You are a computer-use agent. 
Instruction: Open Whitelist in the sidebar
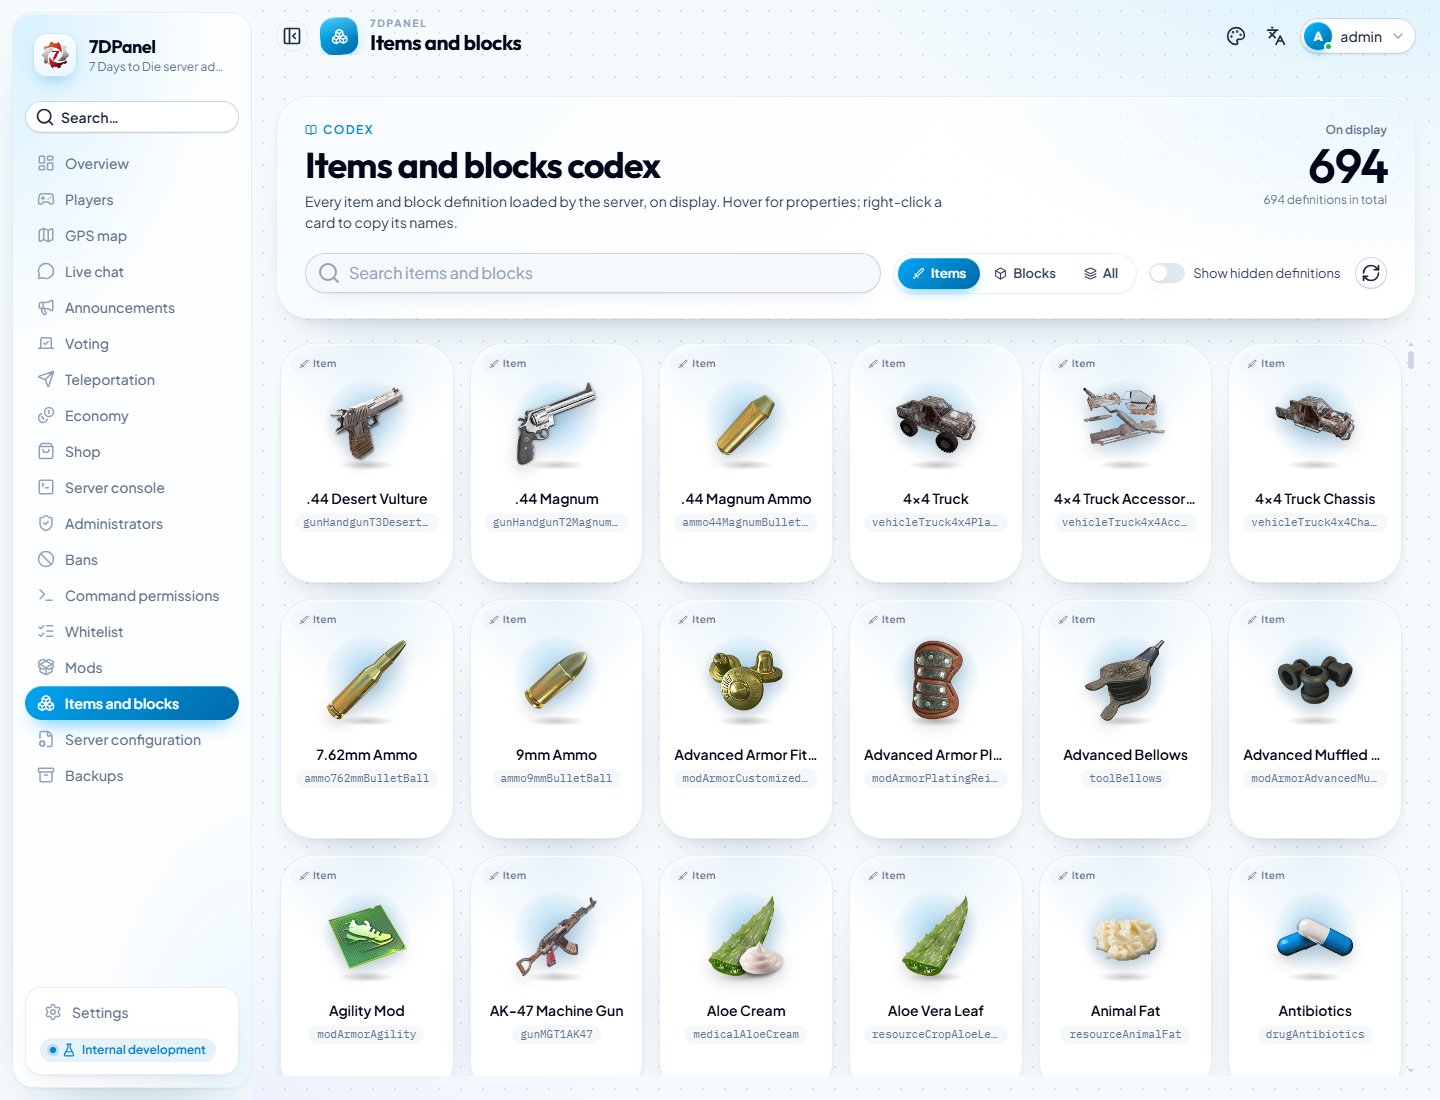pos(132,631)
